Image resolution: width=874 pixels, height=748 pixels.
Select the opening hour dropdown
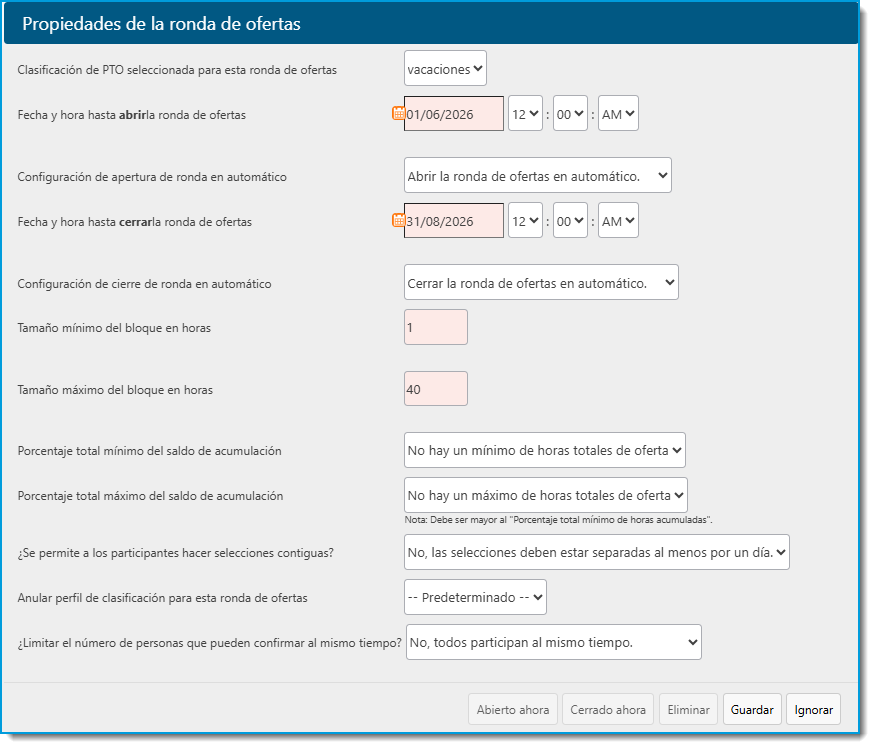pyautogui.click(x=525, y=114)
